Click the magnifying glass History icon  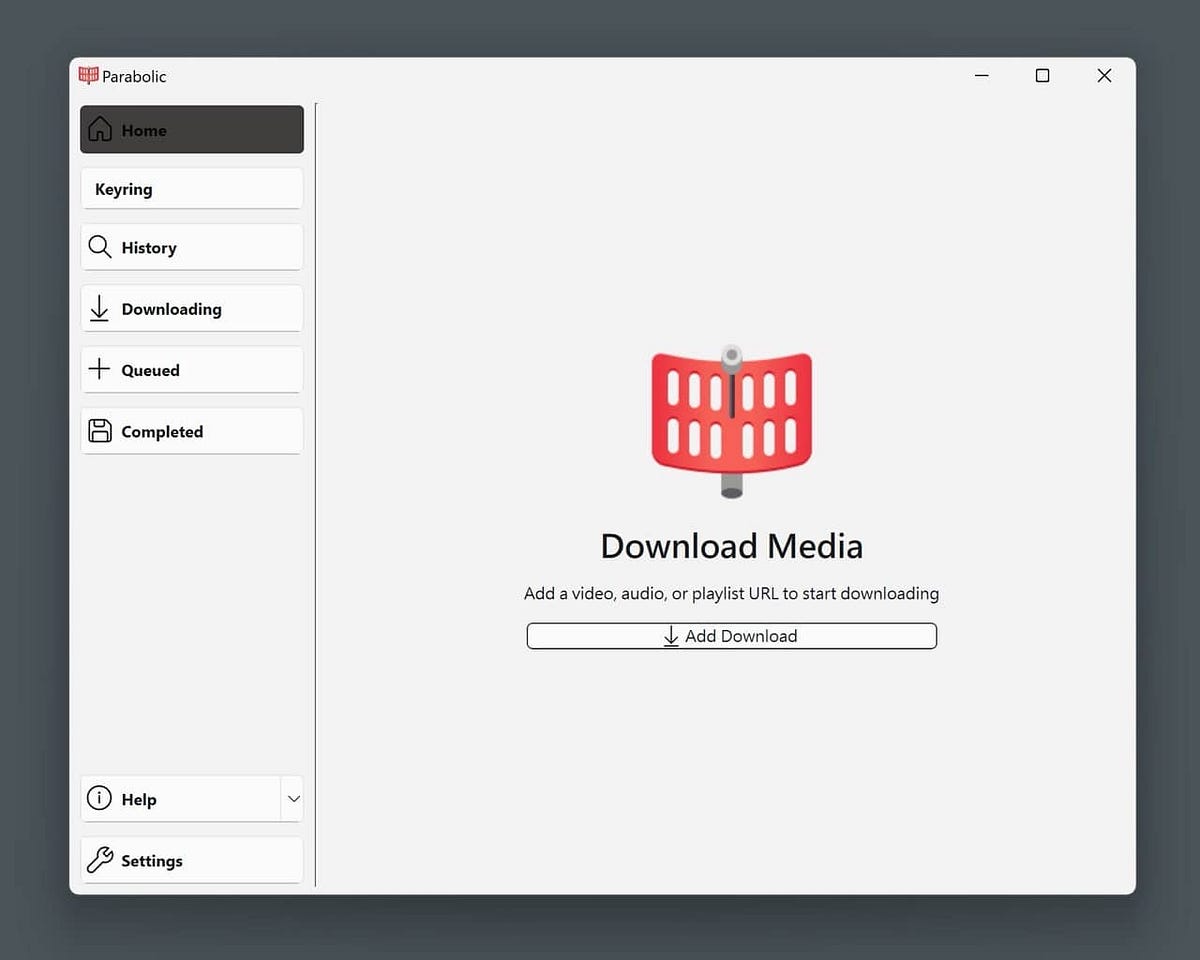100,247
